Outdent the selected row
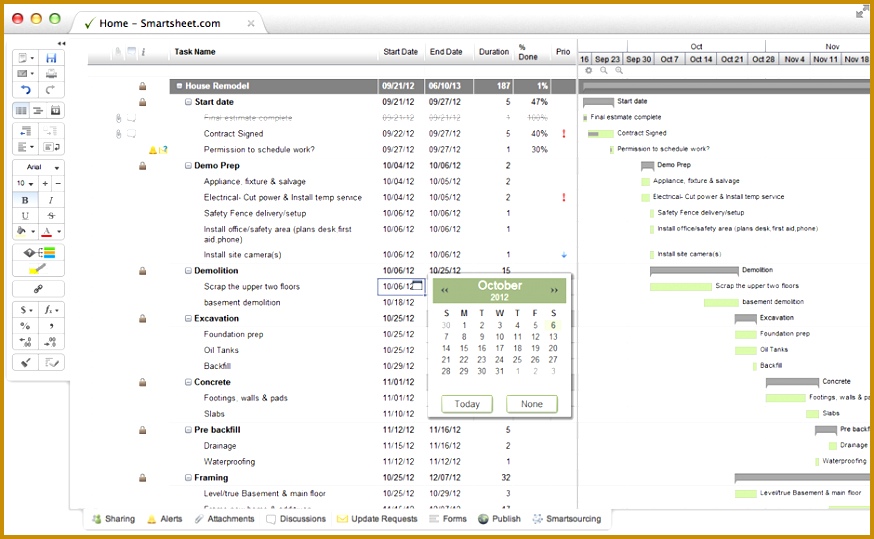Image resolution: width=874 pixels, height=539 pixels. 26,131
